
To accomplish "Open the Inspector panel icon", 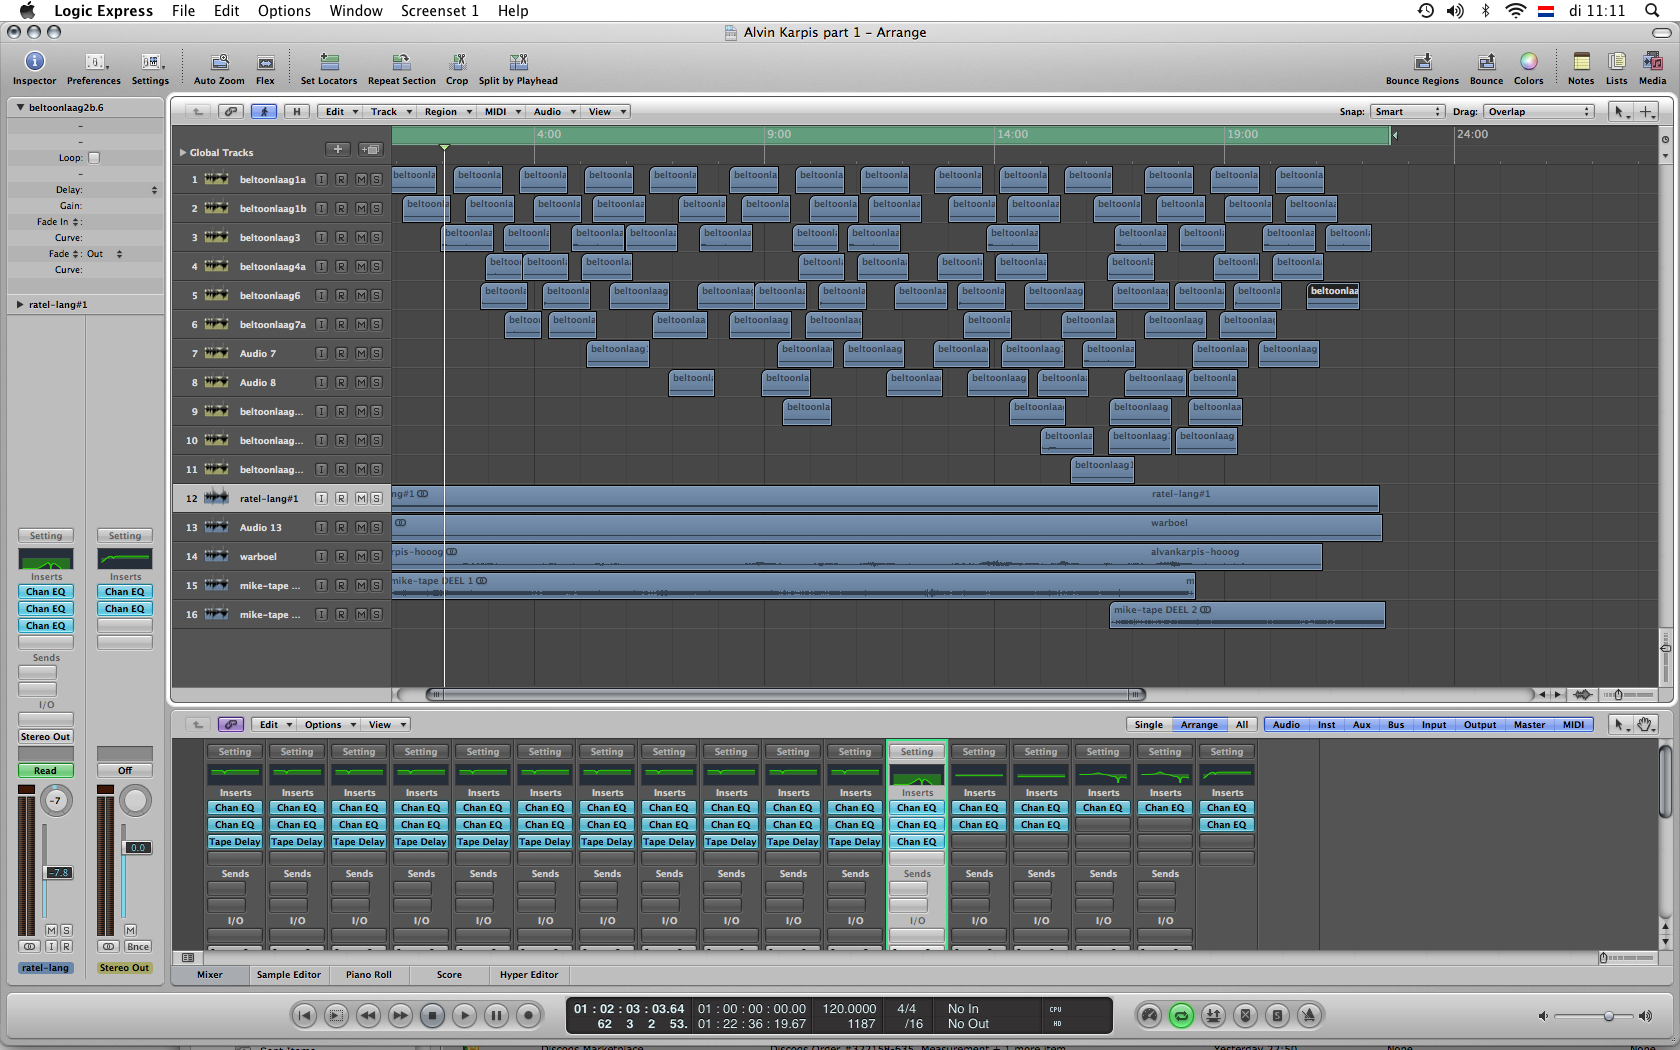I will click(34, 62).
